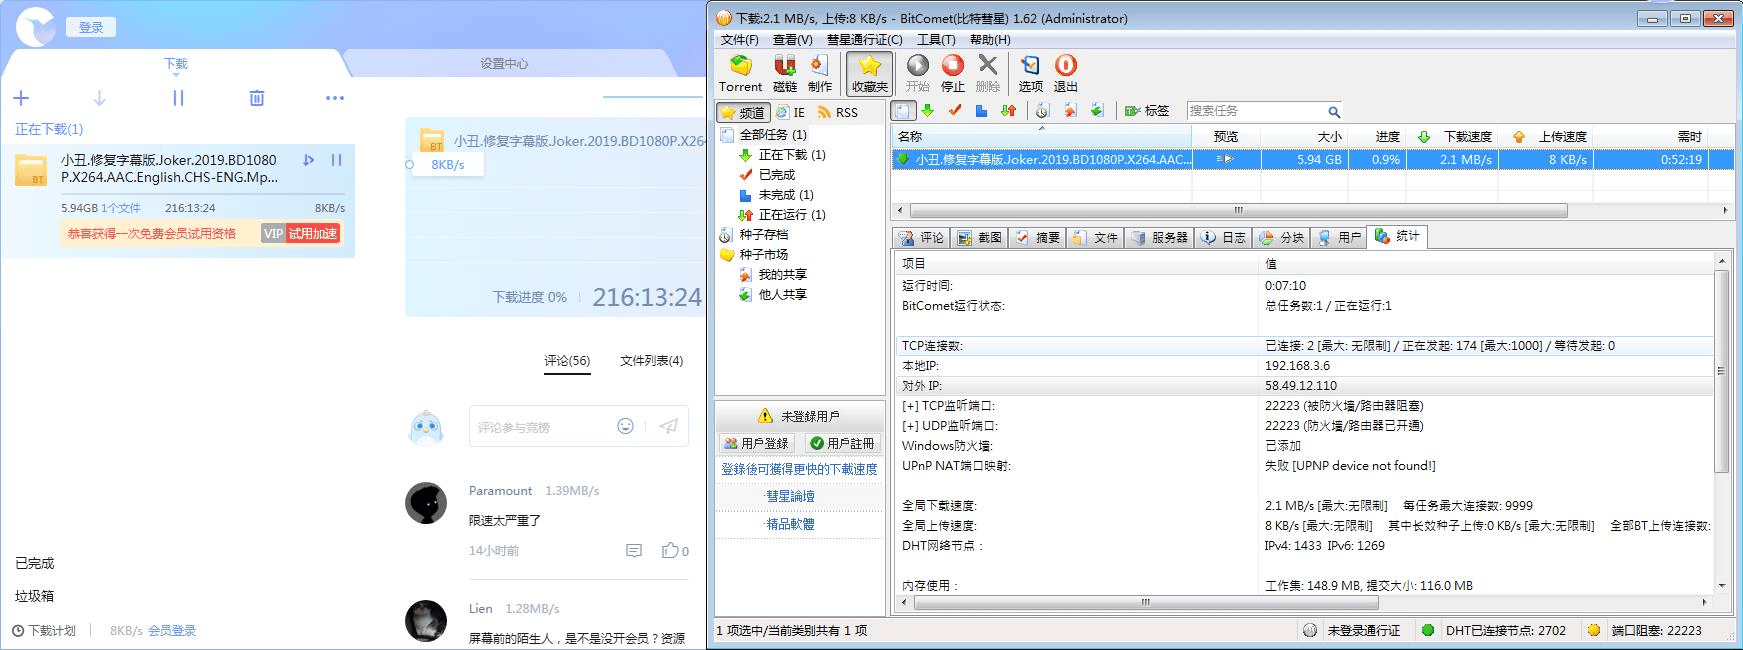Open the three-dots more menu

(x=335, y=98)
